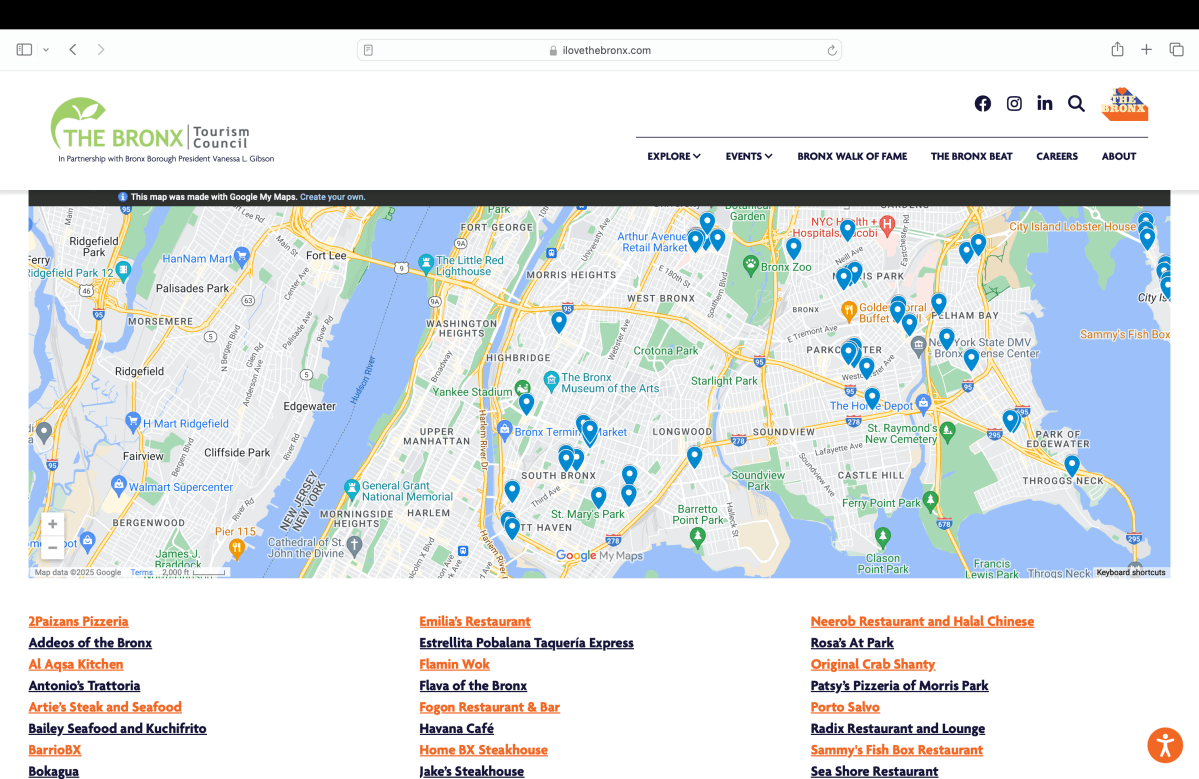This screenshot has height=779, width=1199.
Task: Open the Al Aqsa Kitchen link
Action: [76, 664]
